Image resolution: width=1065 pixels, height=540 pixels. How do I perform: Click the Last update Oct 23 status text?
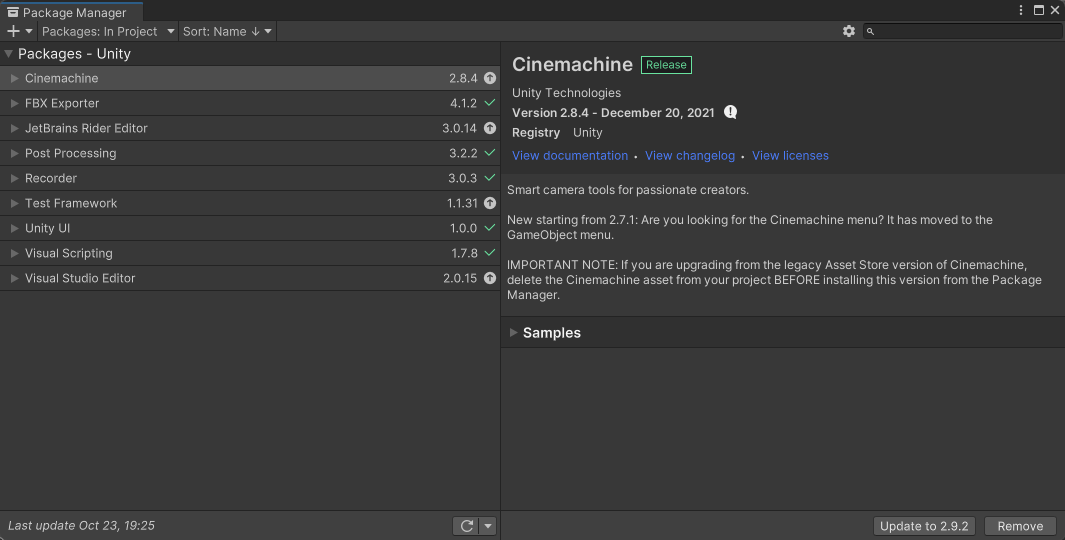click(82, 526)
